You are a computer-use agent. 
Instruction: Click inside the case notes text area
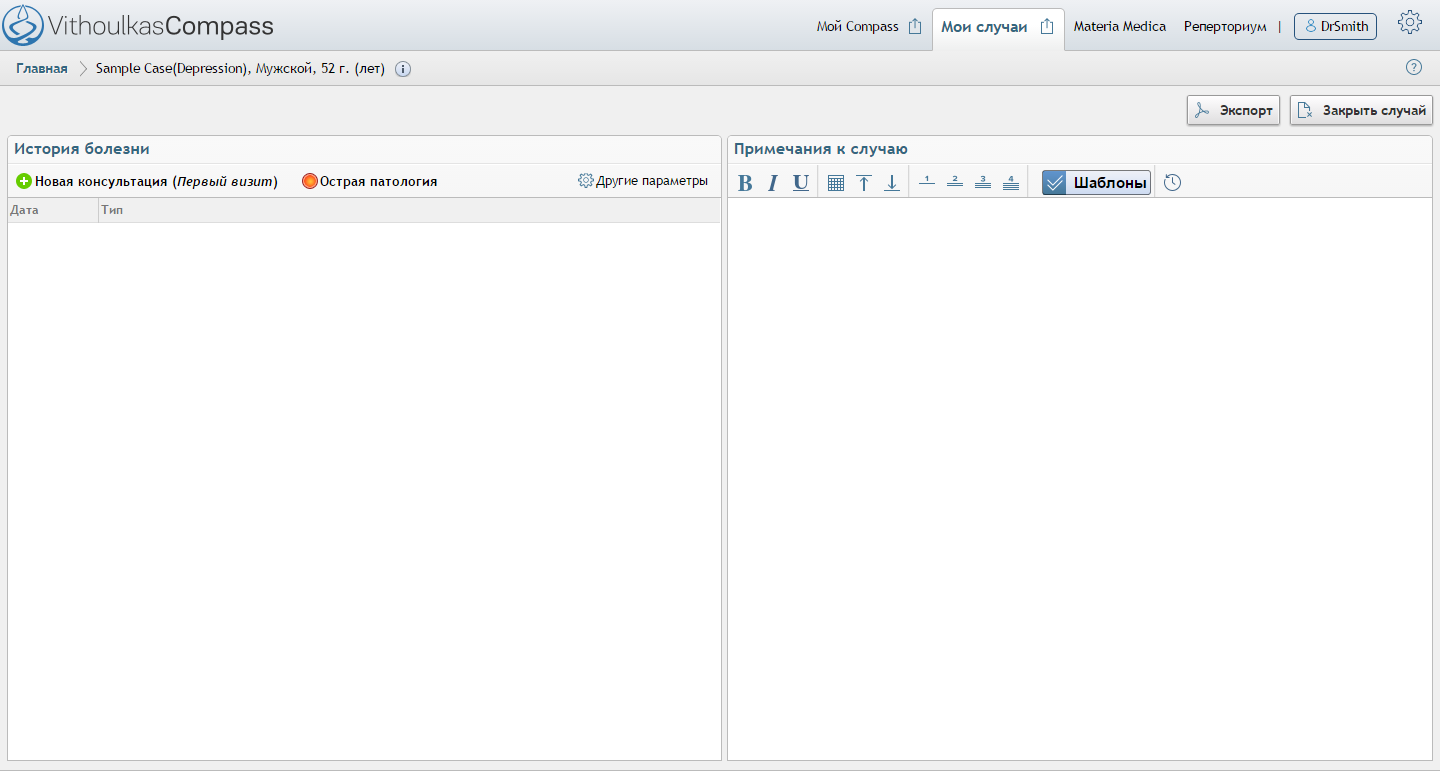coord(1080,478)
